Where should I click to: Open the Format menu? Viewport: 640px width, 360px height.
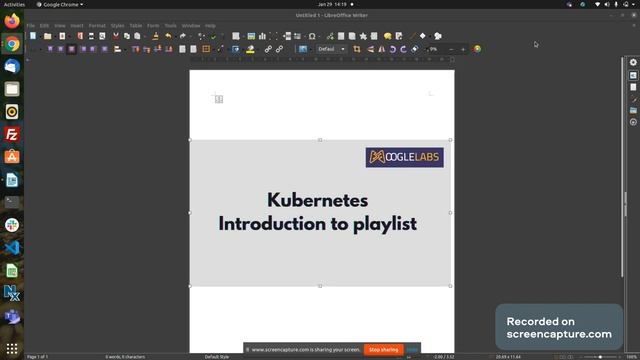97,25
